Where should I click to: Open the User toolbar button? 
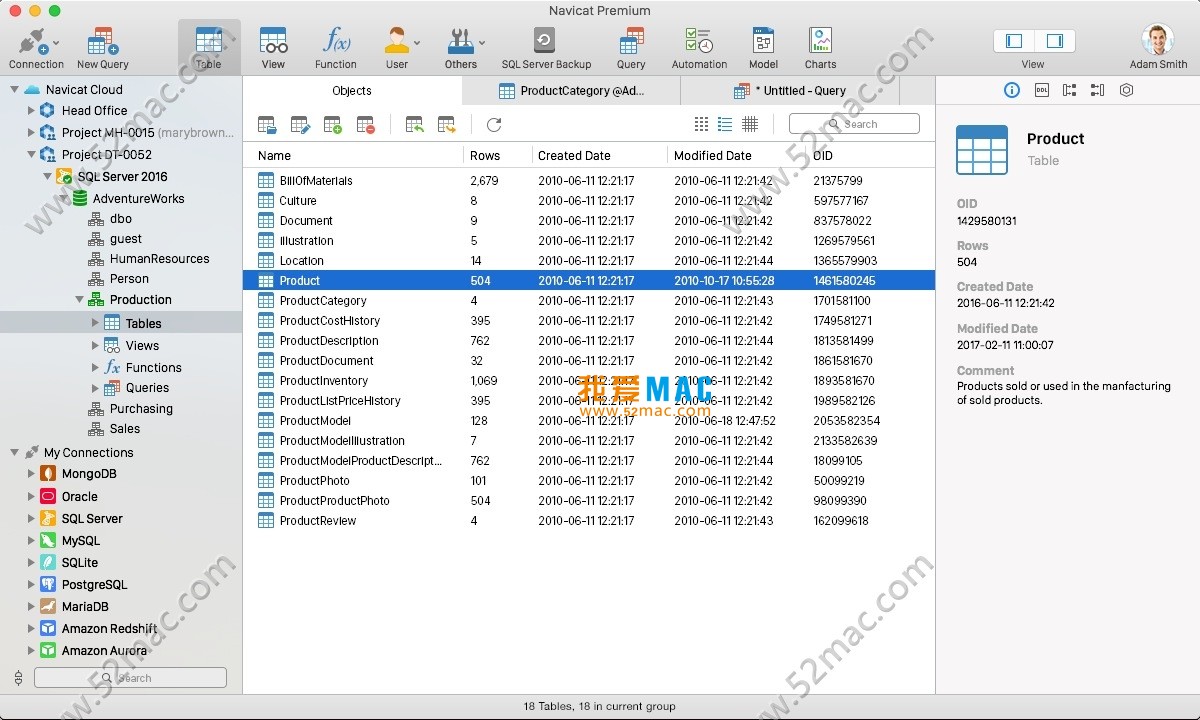click(x=397, y=48)
